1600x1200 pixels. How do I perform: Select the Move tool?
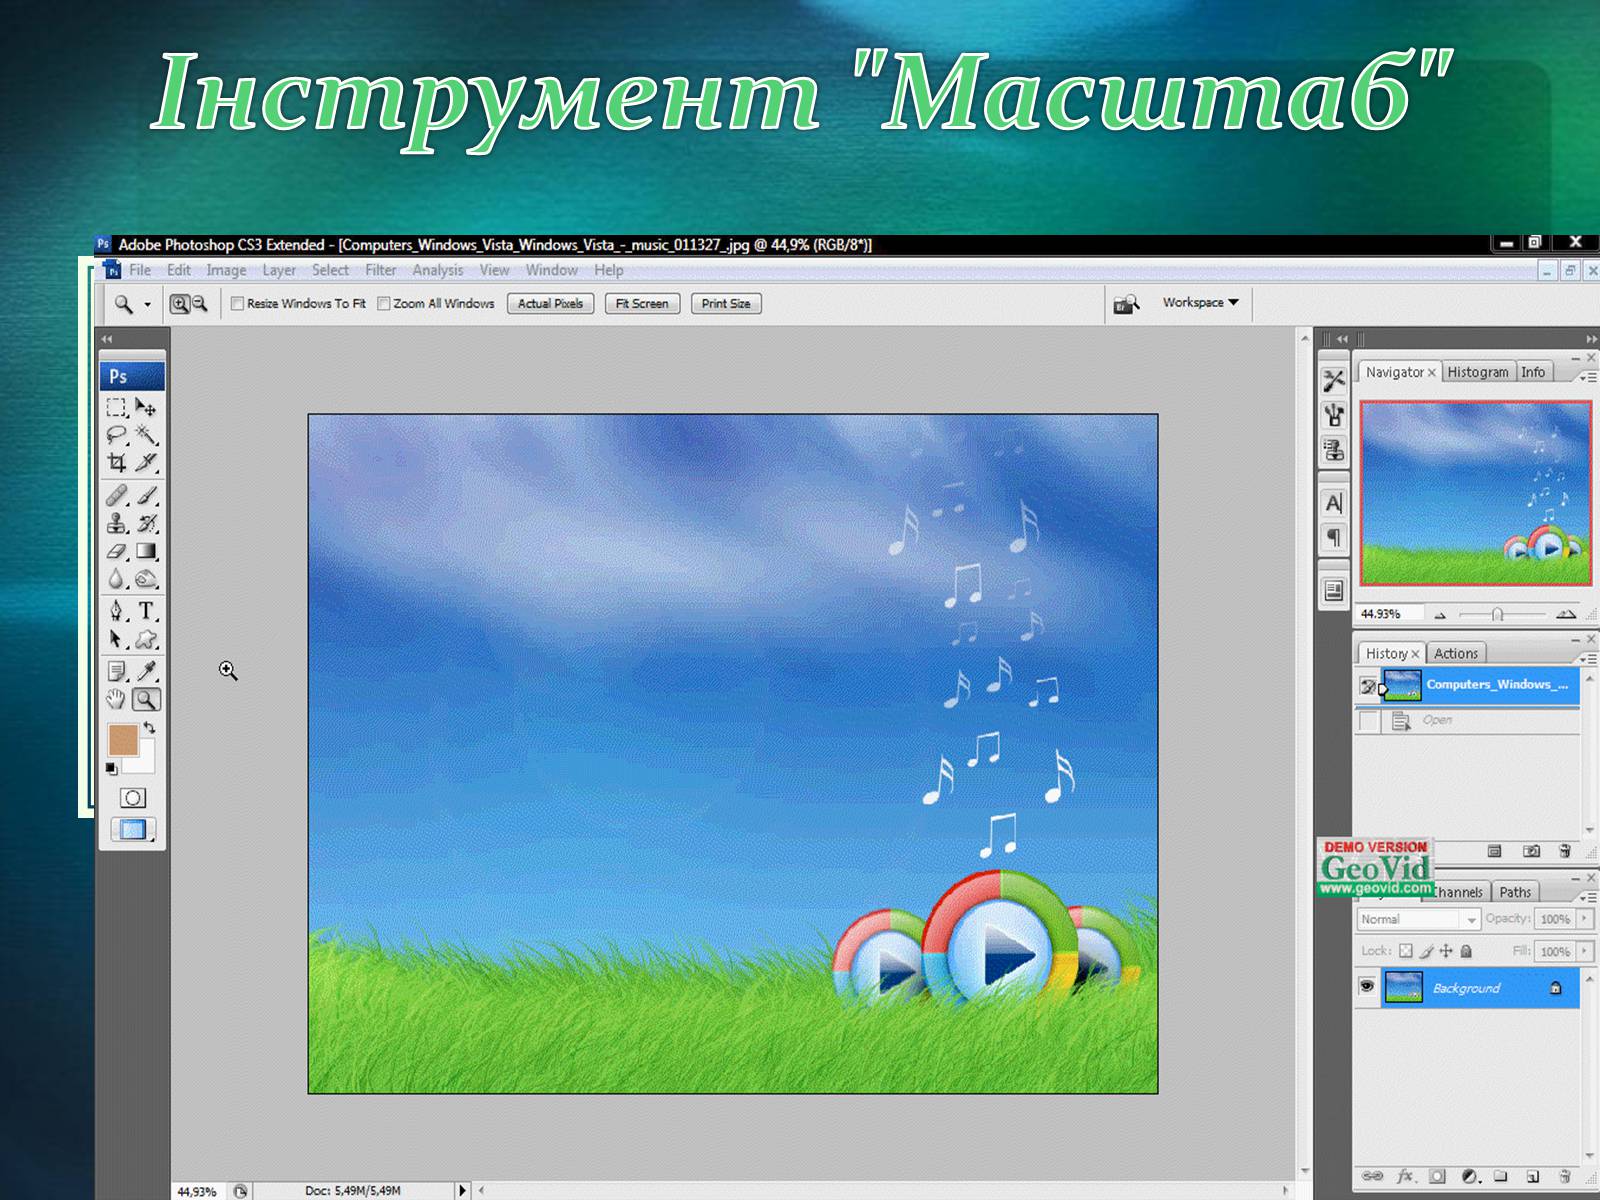pos(146,407)
